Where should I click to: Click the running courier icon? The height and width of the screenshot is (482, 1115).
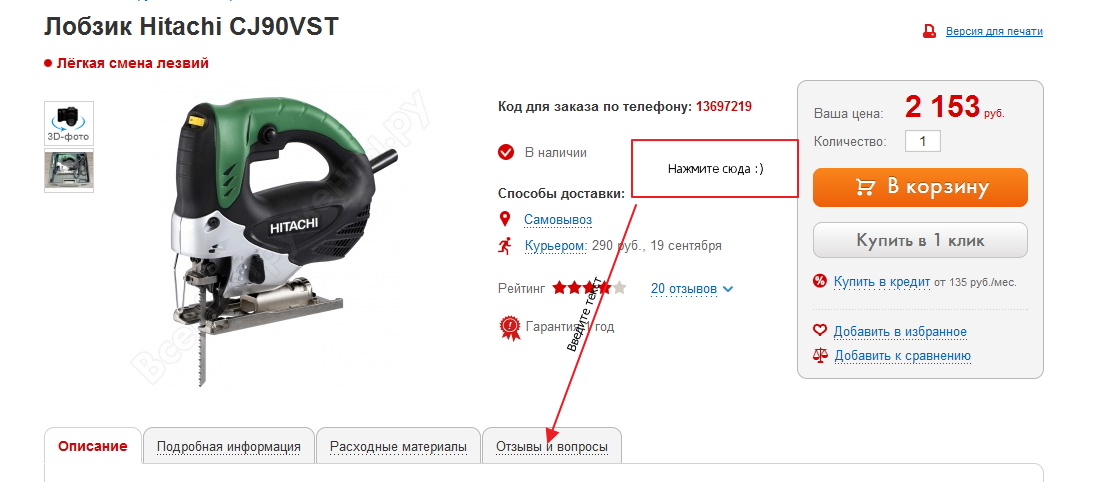505,246
